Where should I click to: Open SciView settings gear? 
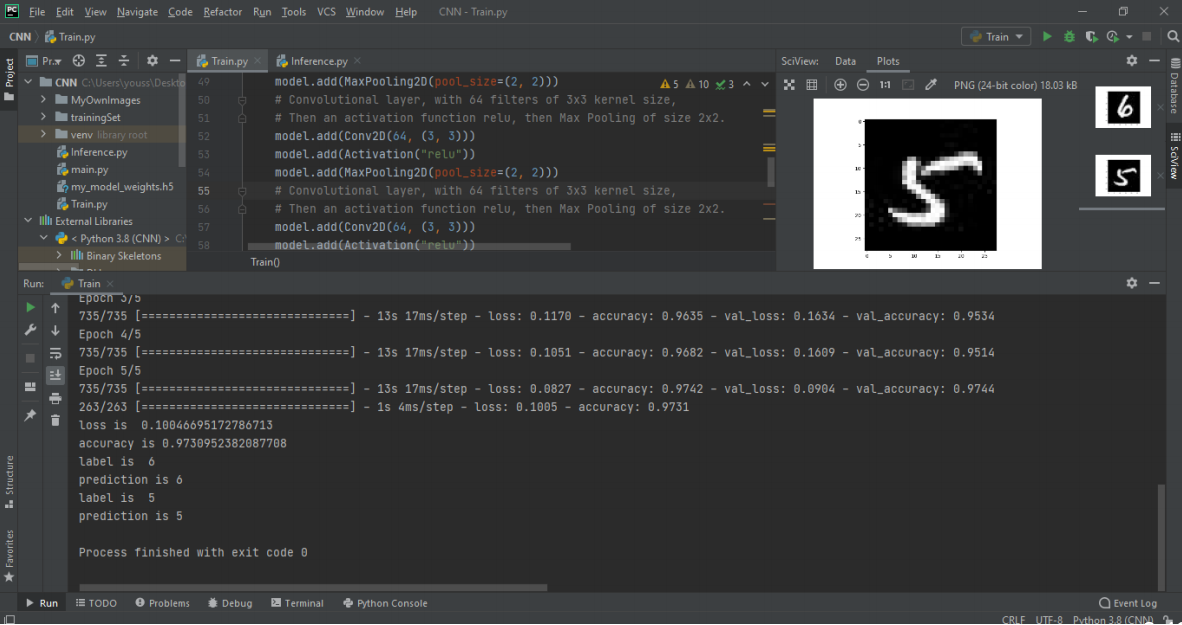[1131, 60]
